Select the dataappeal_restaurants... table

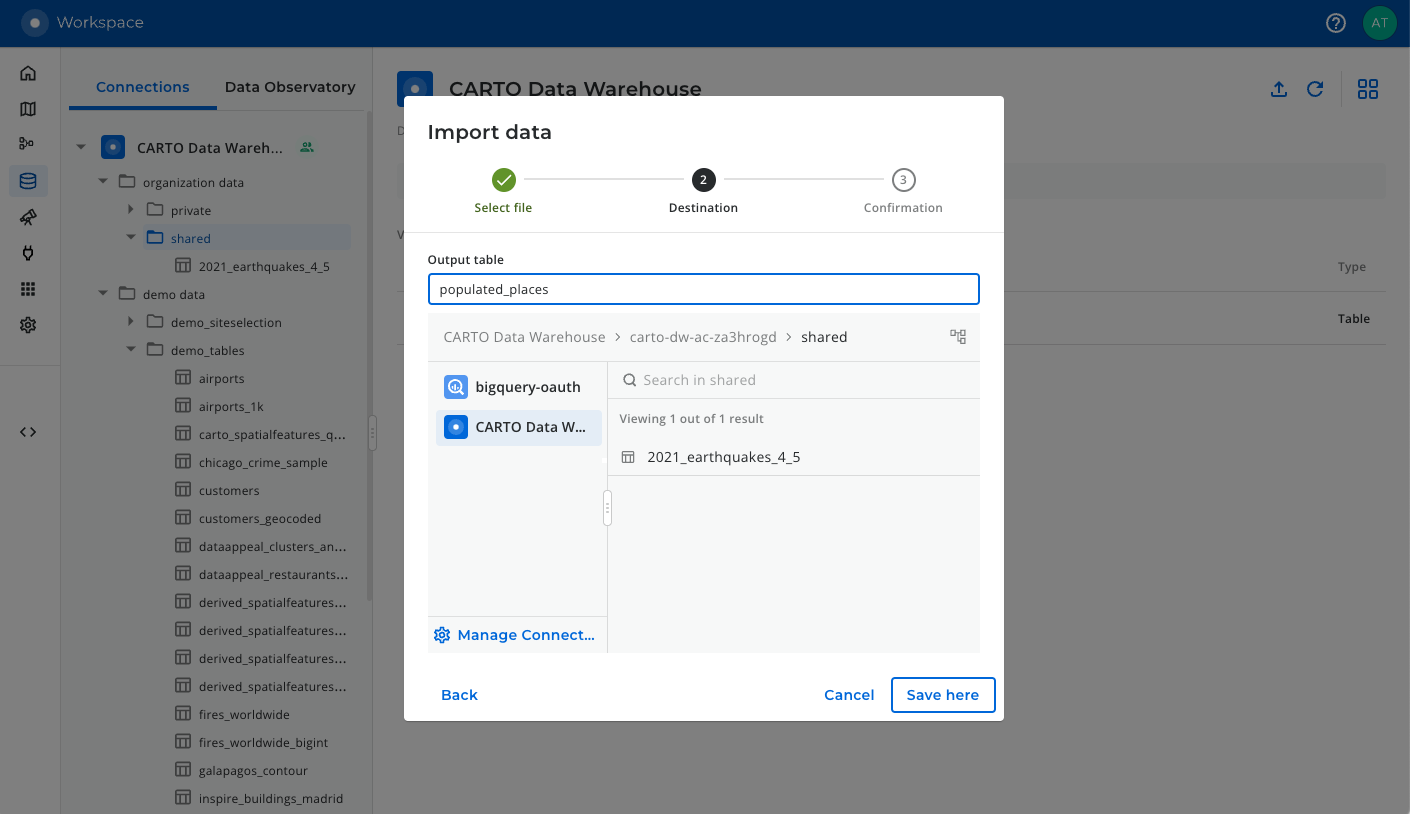pos(272,574)
